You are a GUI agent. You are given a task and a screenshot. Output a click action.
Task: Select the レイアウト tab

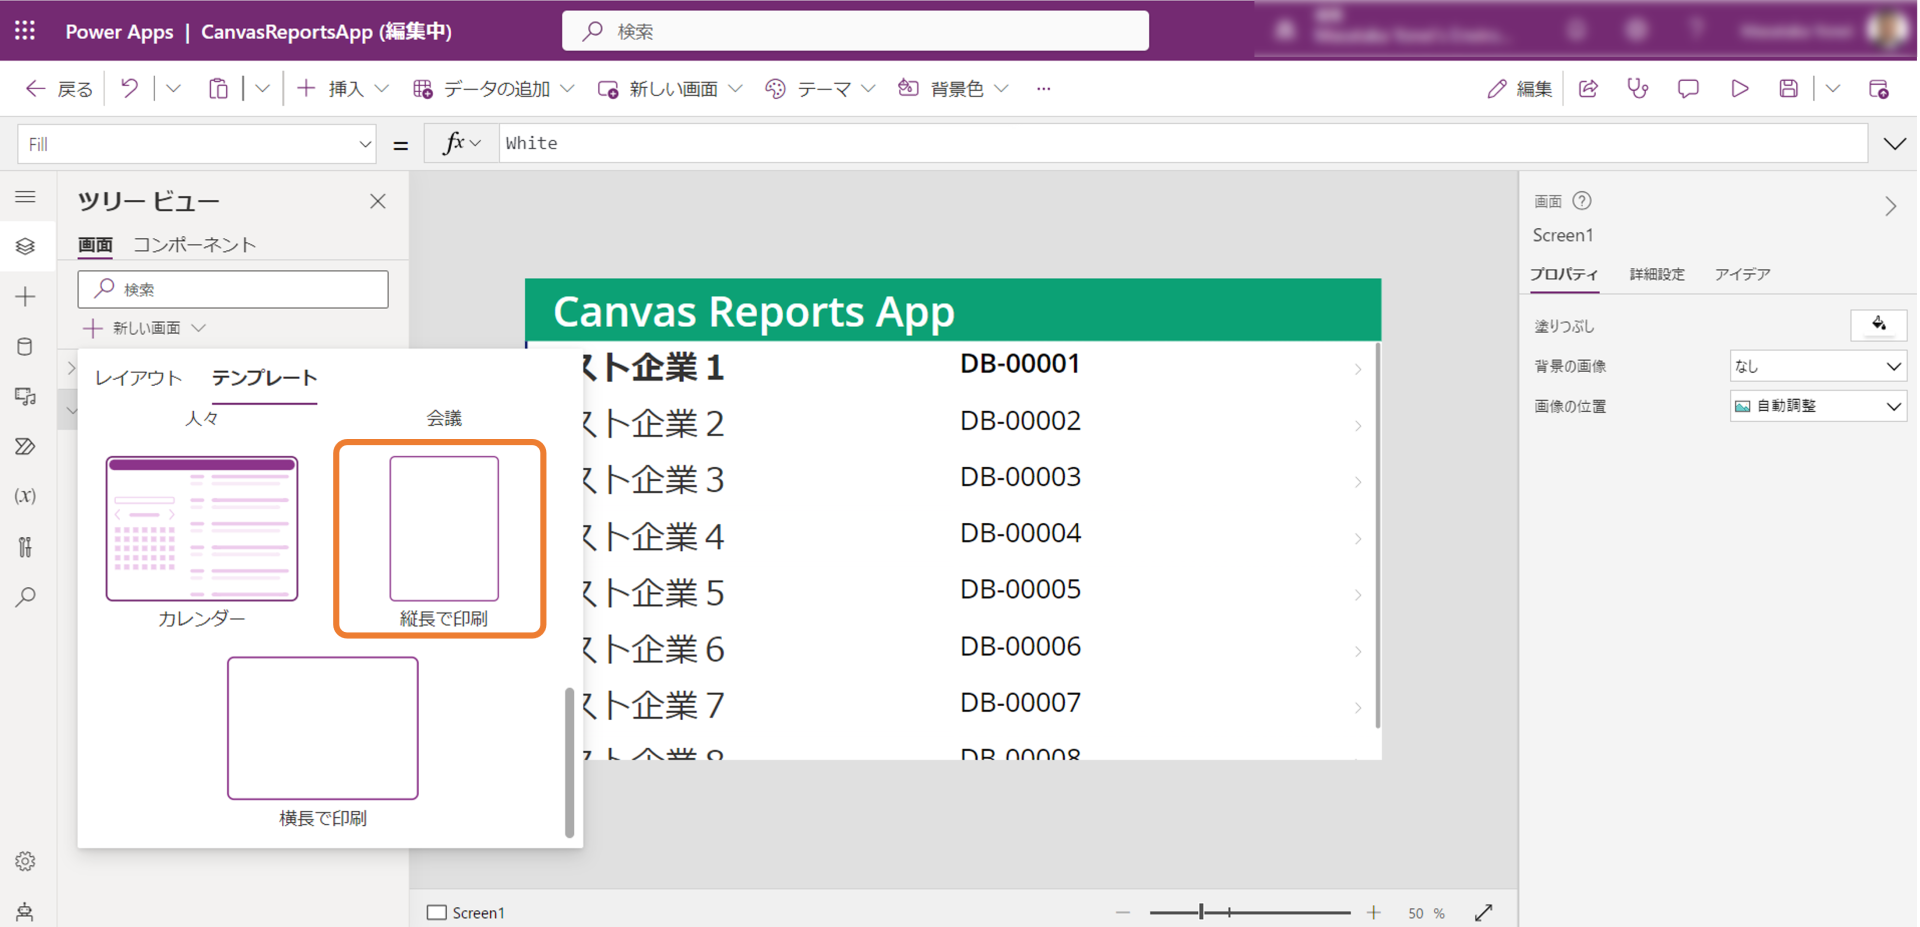(138, 378)
